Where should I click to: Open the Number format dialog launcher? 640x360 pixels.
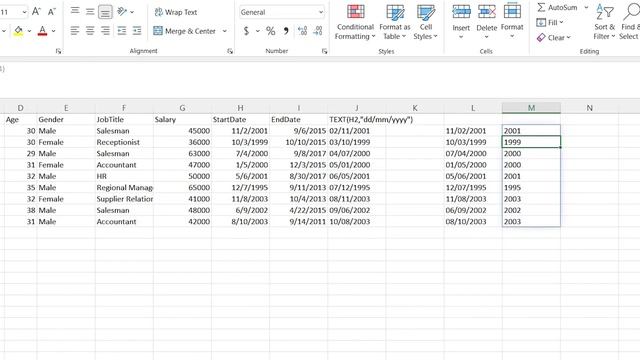pyautogui.click(x=324, y=51)
